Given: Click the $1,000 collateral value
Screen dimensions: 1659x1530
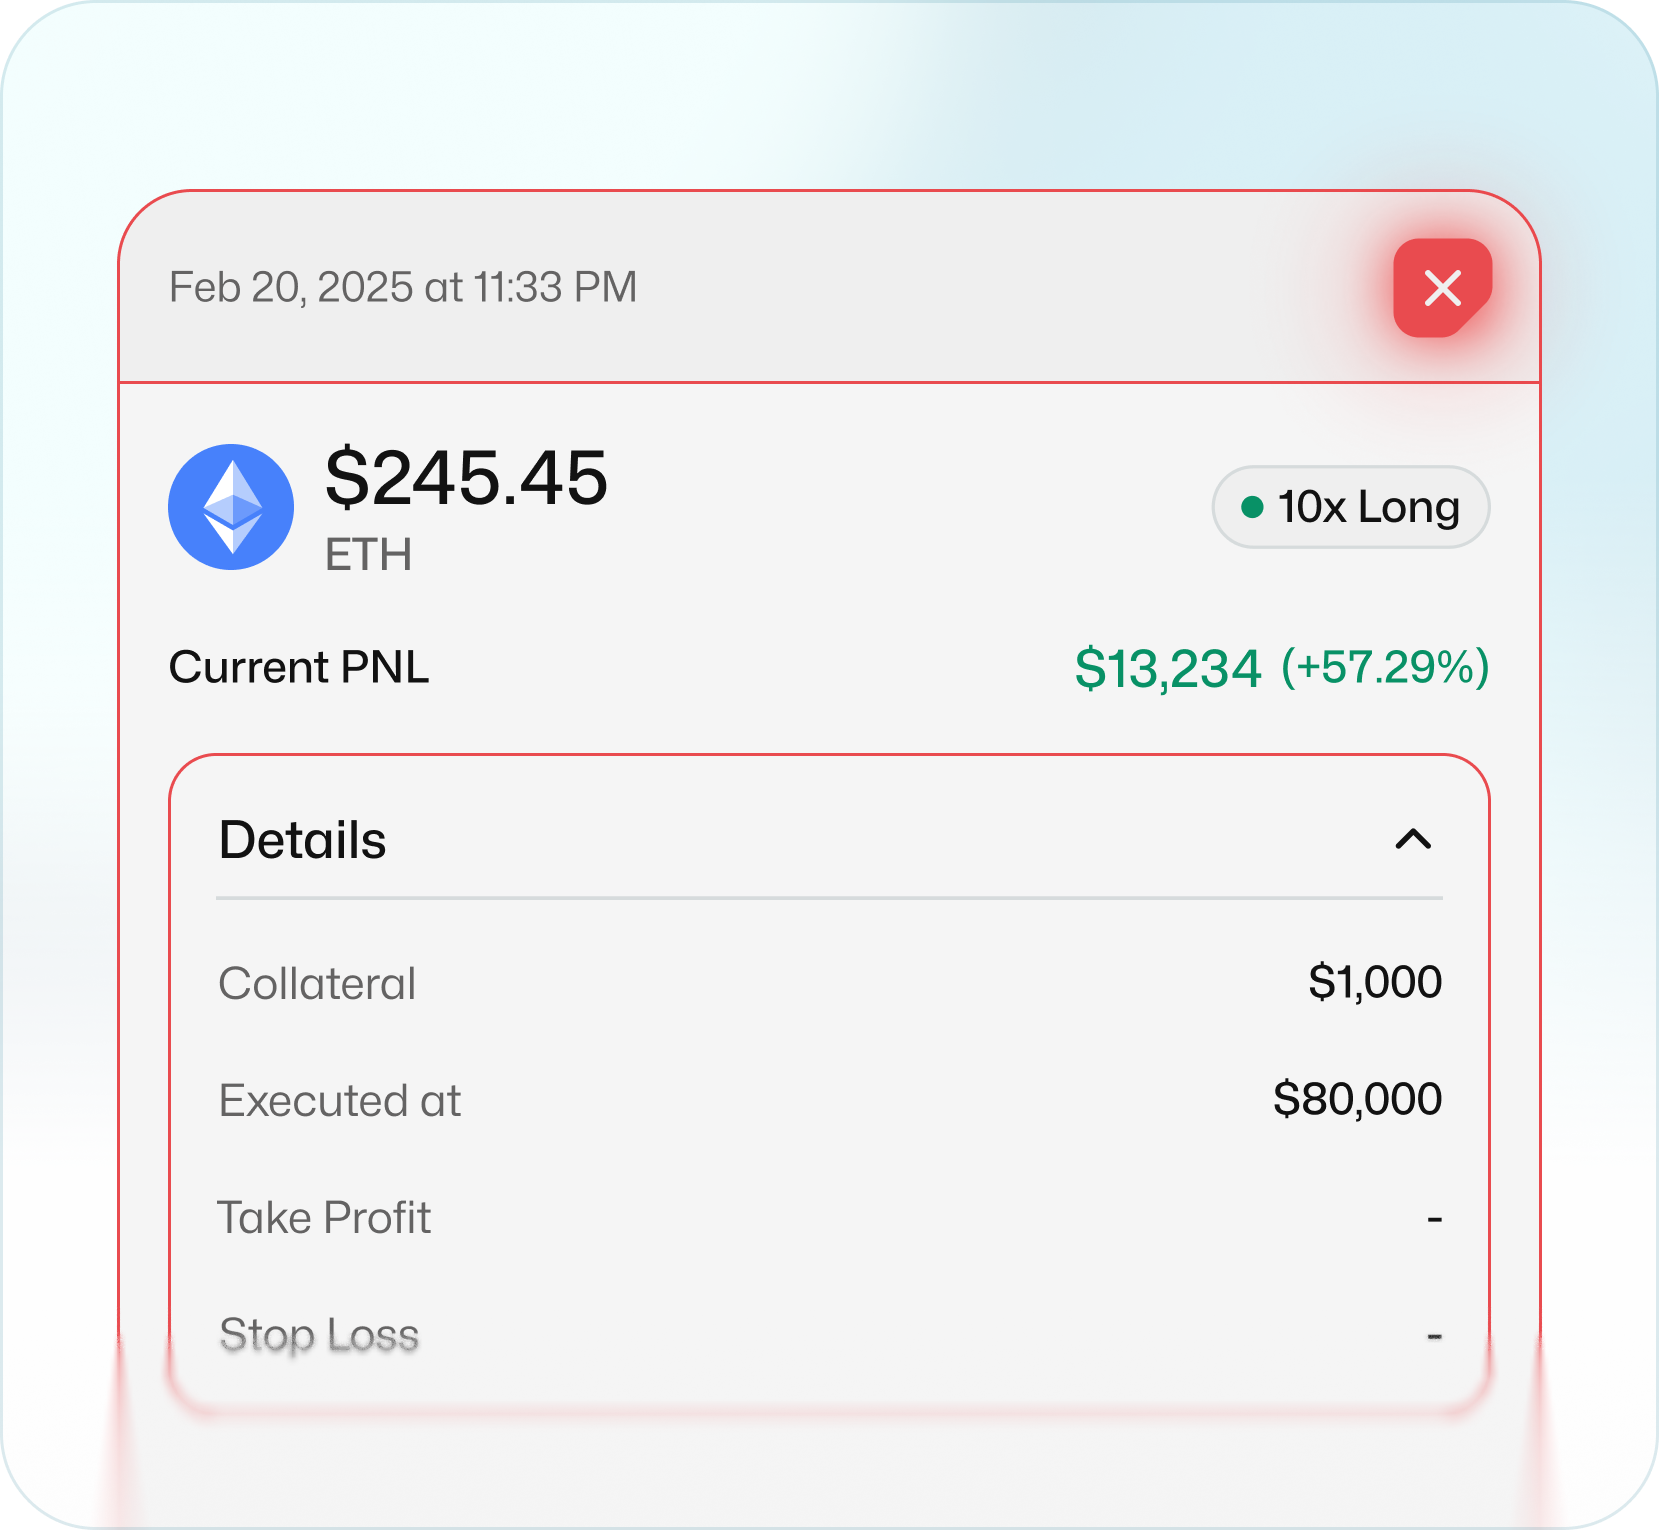Looking at the screenshot, I should (x=1375, y=982).
